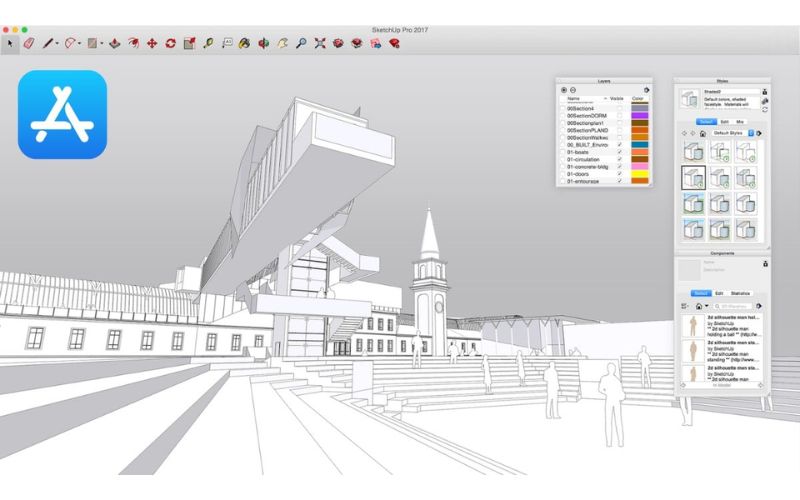Activate the Push/Pull tool

(x=115, y=44)
